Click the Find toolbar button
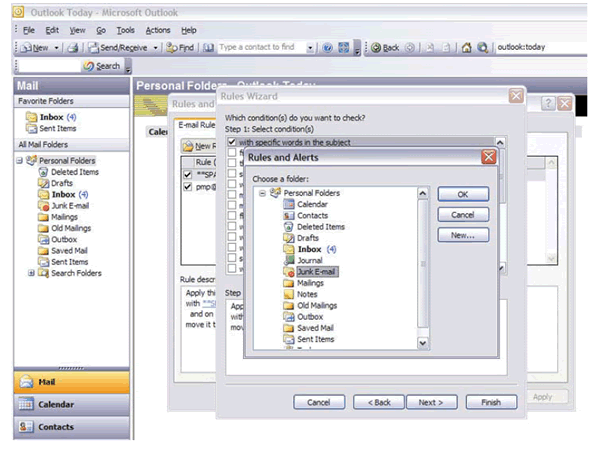Screen dimensions: 600x458 pyautogui.click(x=180, y=48)
